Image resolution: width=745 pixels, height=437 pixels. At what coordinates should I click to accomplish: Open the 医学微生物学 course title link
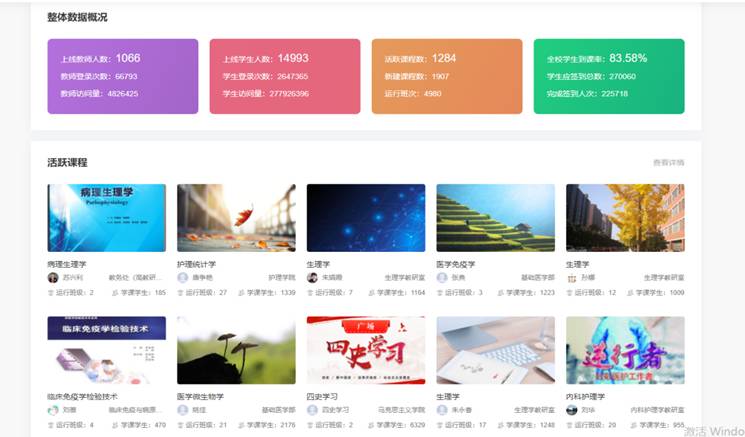pyautogui.click(x=199, y=396)
